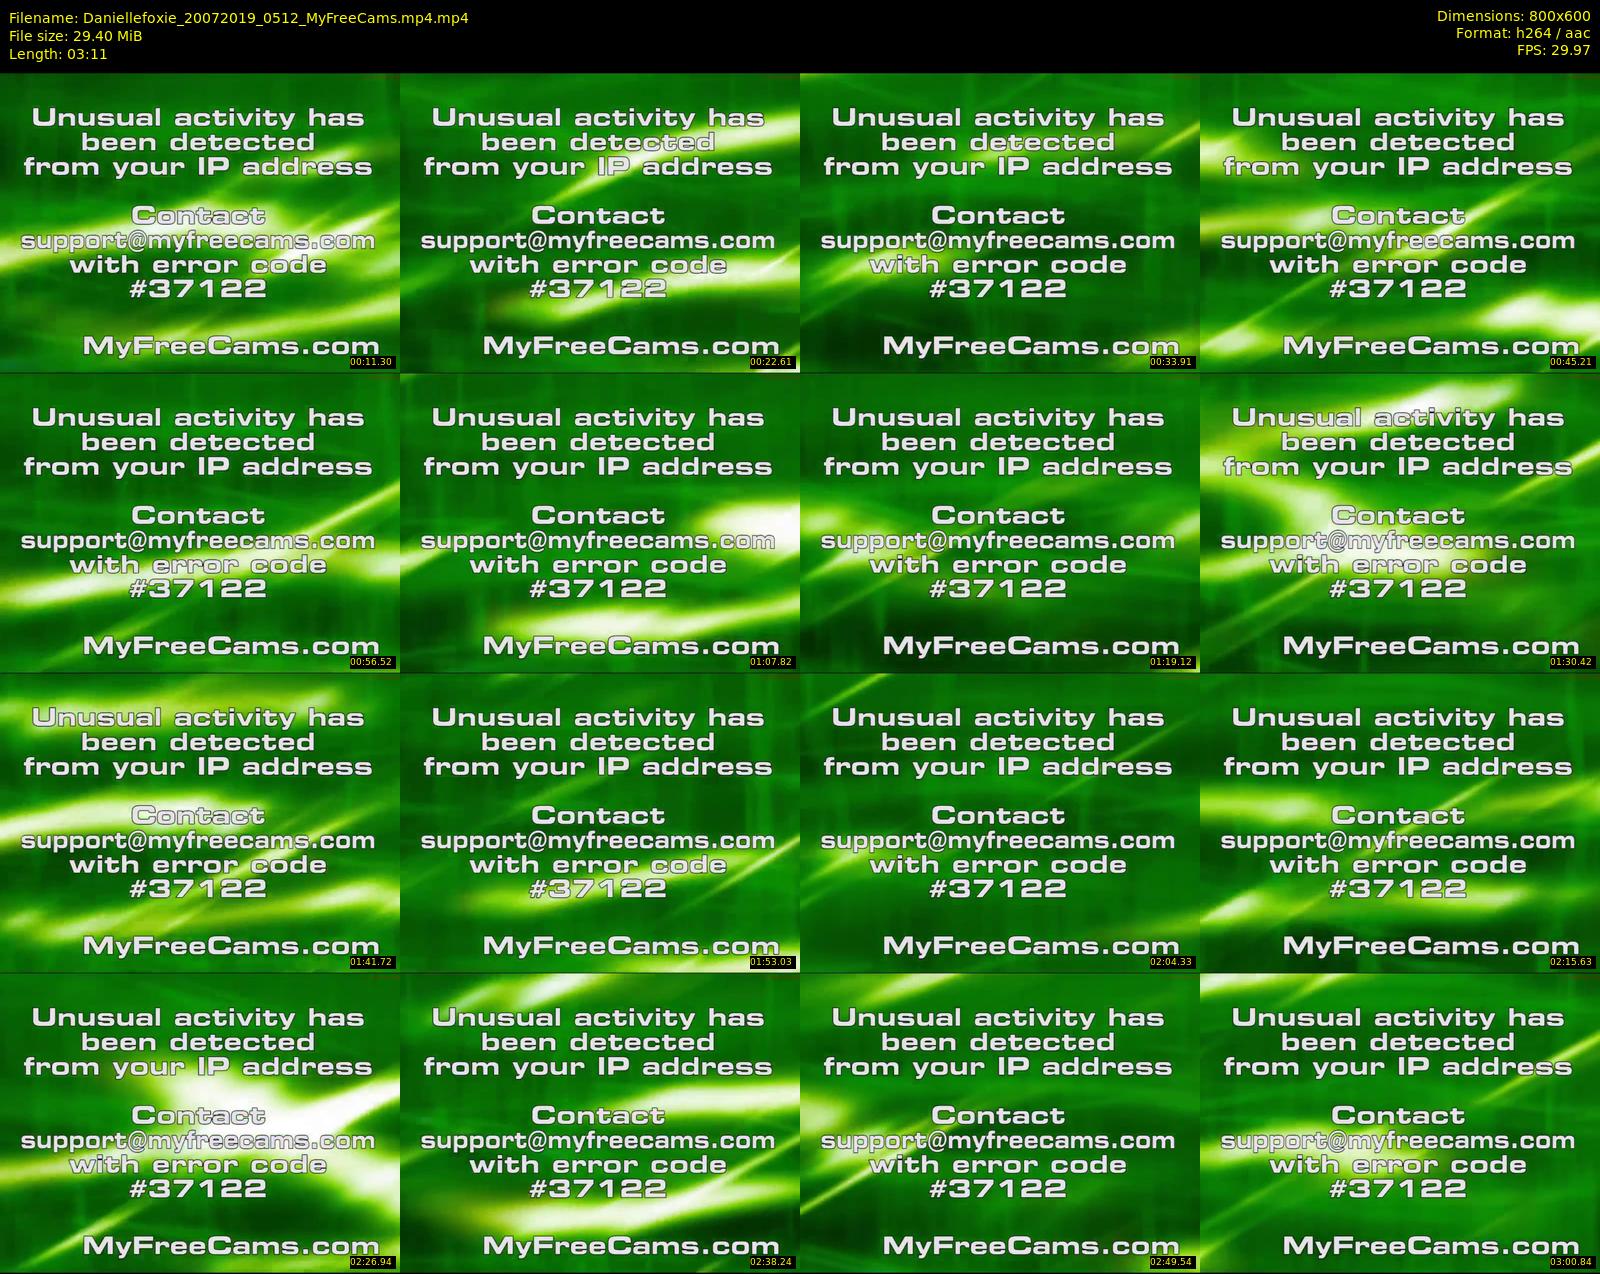This screenshot has height=1274, width=1600.
Task: Open the frame thumbnail stamped 00:56.52
Action: click(200, 523)
